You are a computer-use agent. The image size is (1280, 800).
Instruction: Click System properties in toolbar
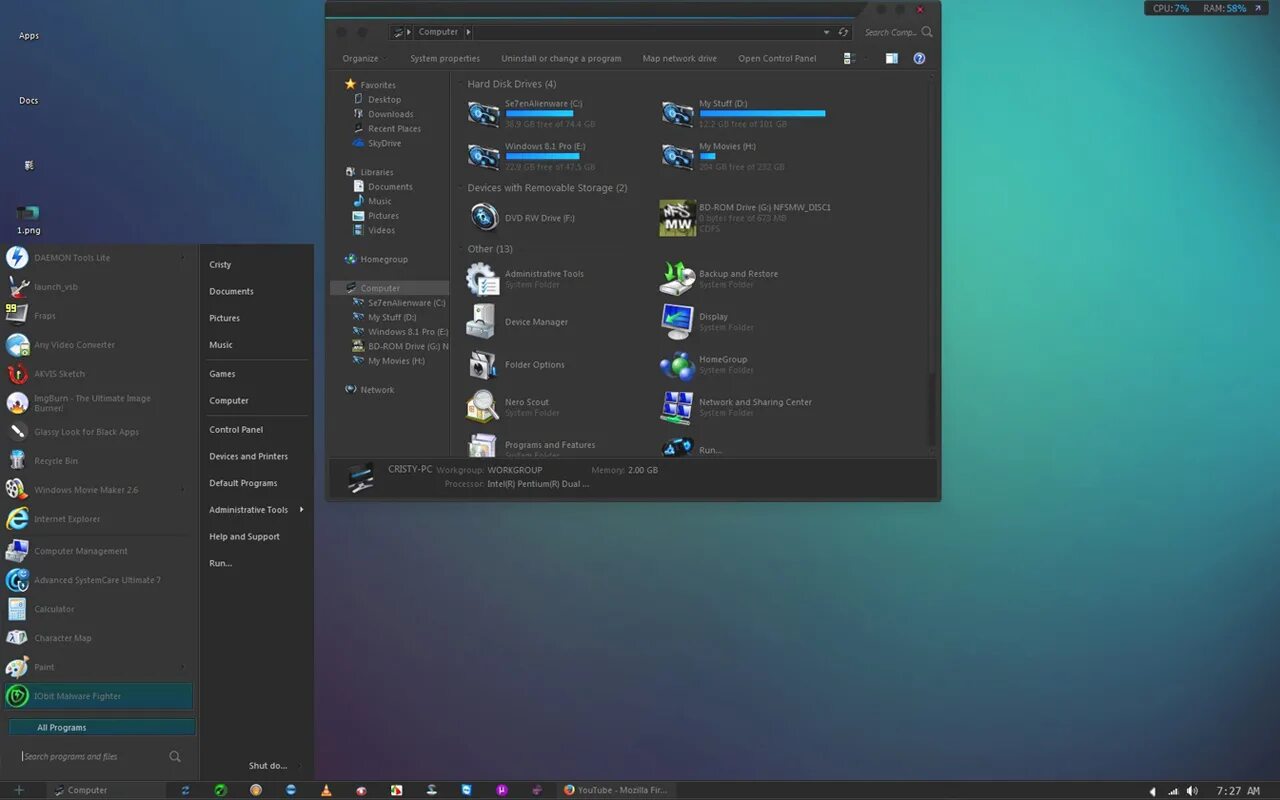[x=445, y=59]
